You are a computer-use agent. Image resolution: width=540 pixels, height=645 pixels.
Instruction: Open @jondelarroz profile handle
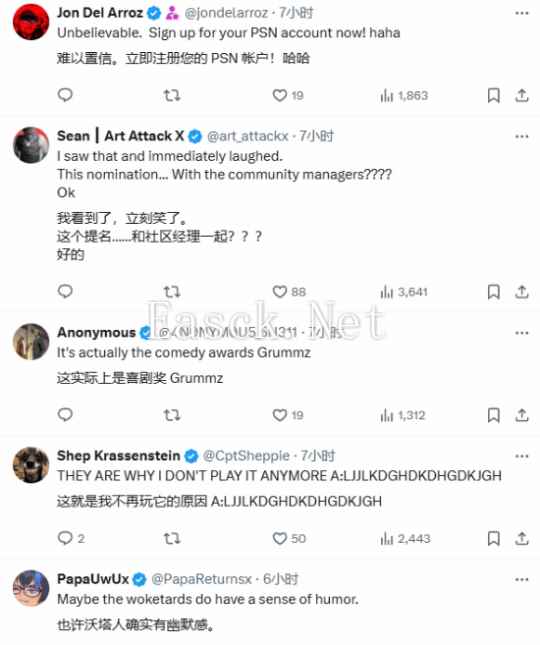(x=227, y=13)
